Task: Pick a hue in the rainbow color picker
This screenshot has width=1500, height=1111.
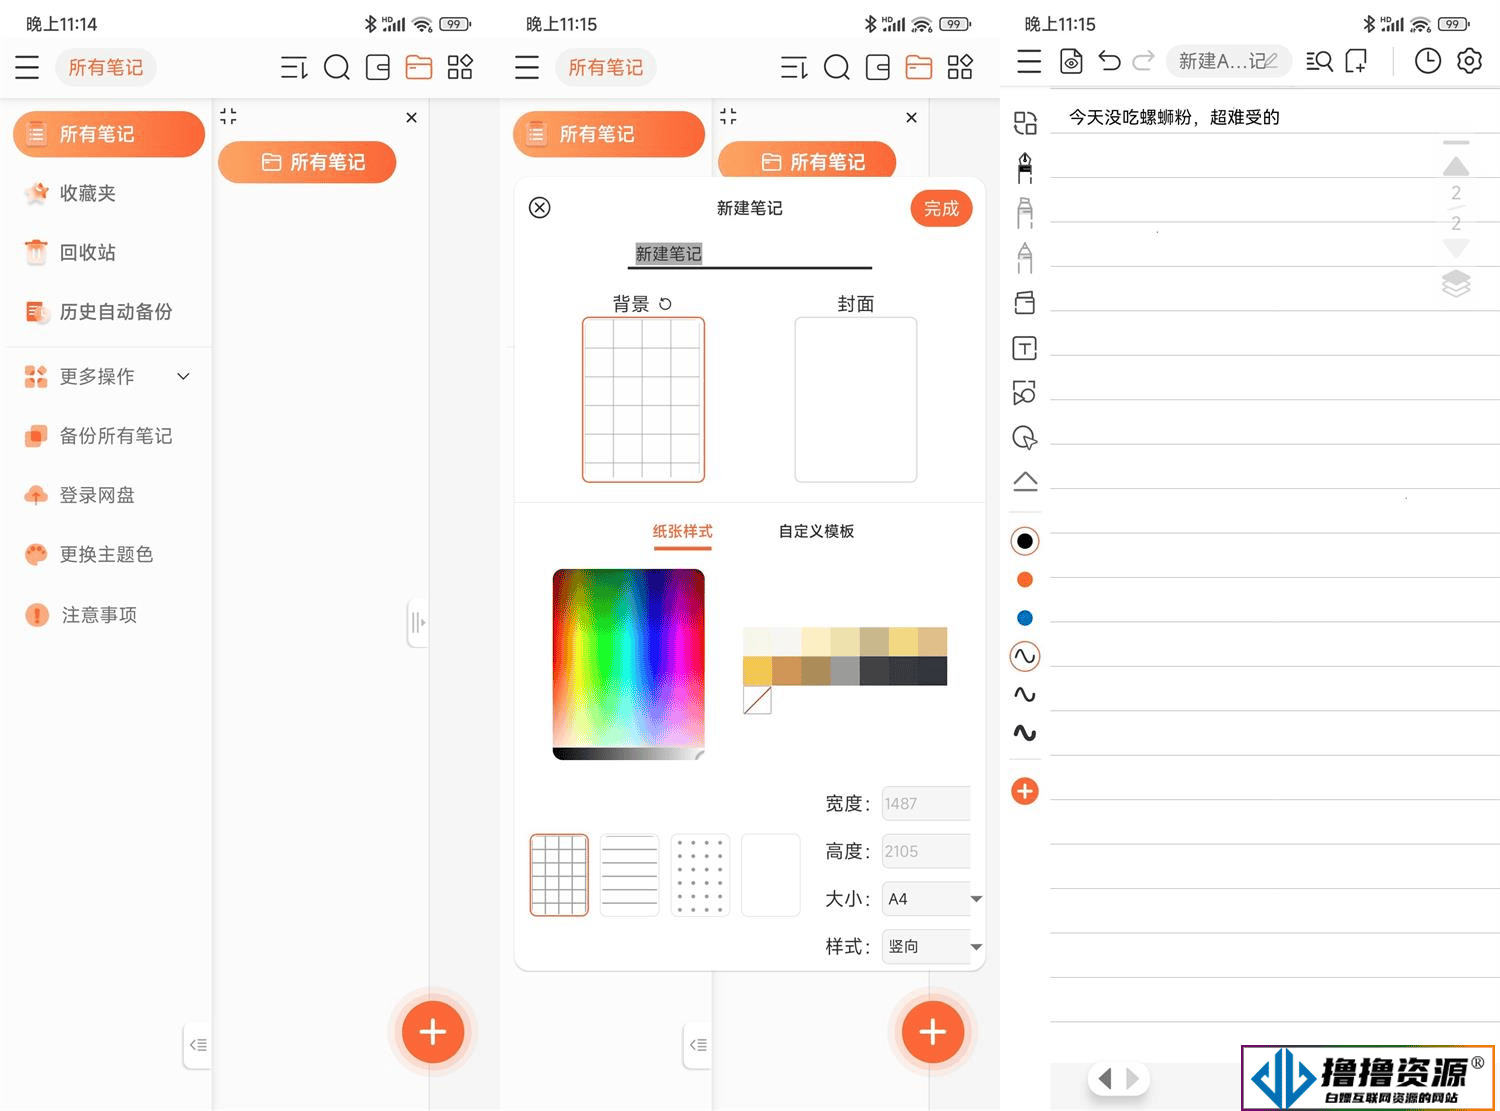Action: (x=628, y=659)
